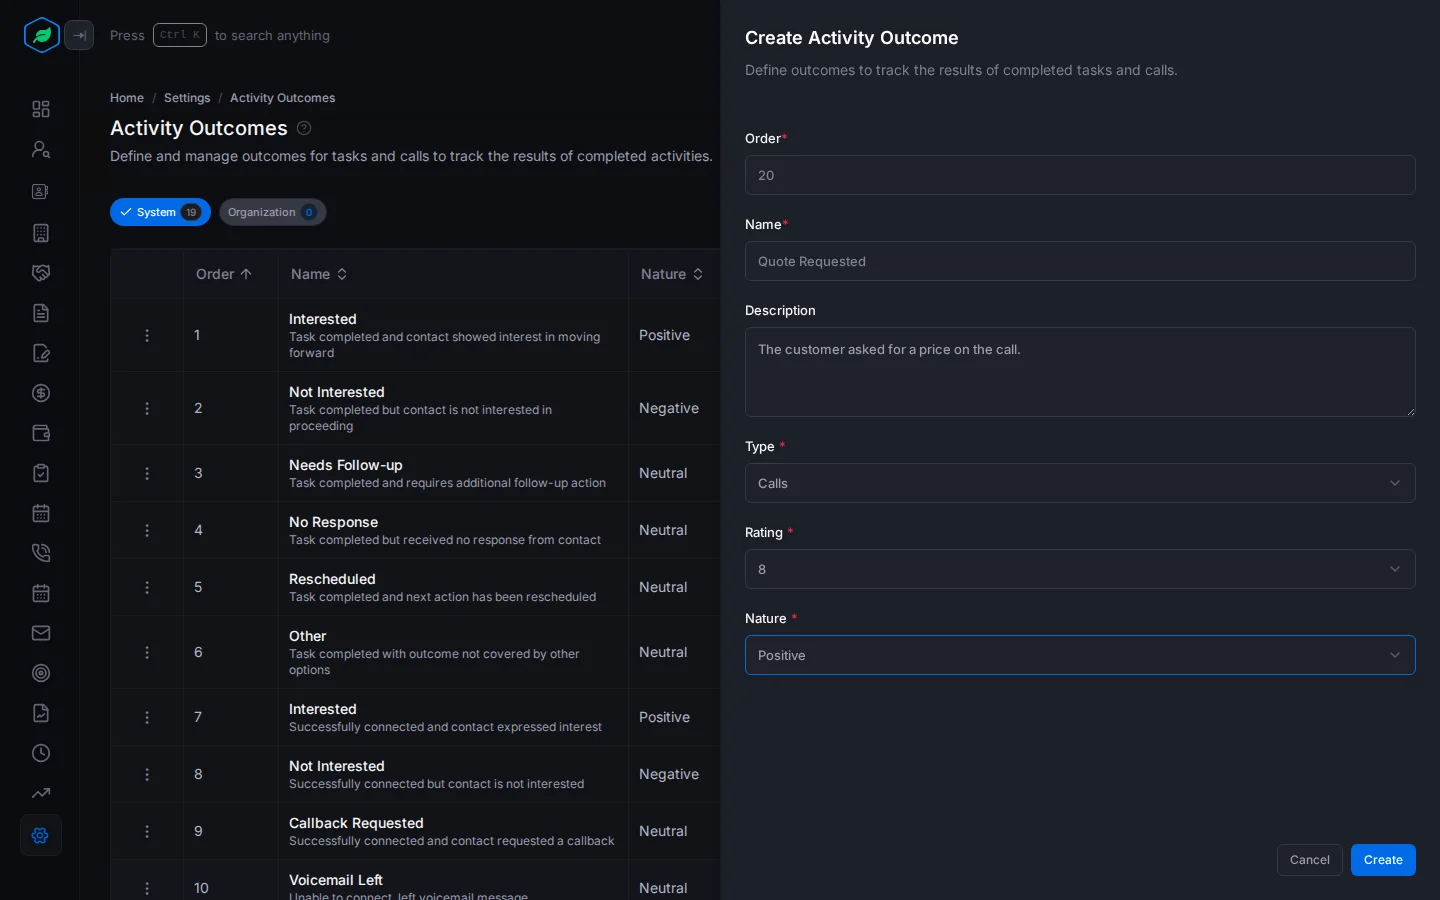Open the settings gear icon in the sidebar
This screenshot has height=900, width=1440.
point(41,835)
